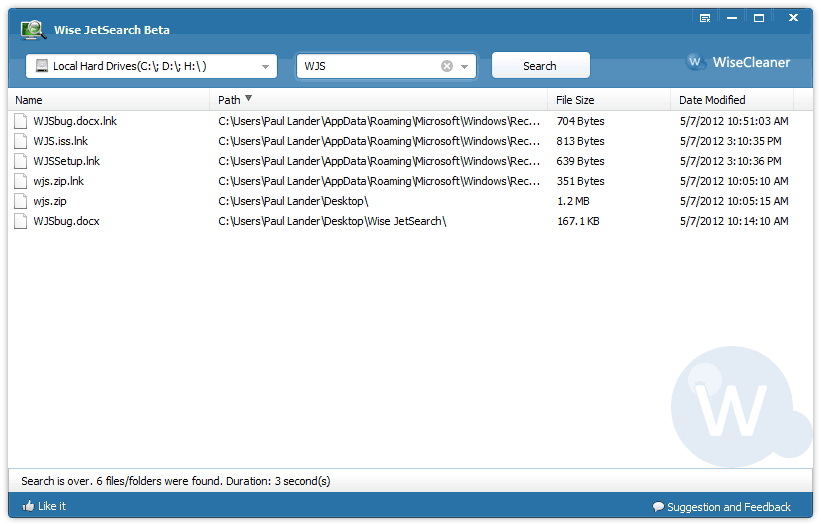The width and height of the screenshot is (821, 526).
Task: Click the Wise JetSearch app logo icon
Action: (x=33, y=30)
